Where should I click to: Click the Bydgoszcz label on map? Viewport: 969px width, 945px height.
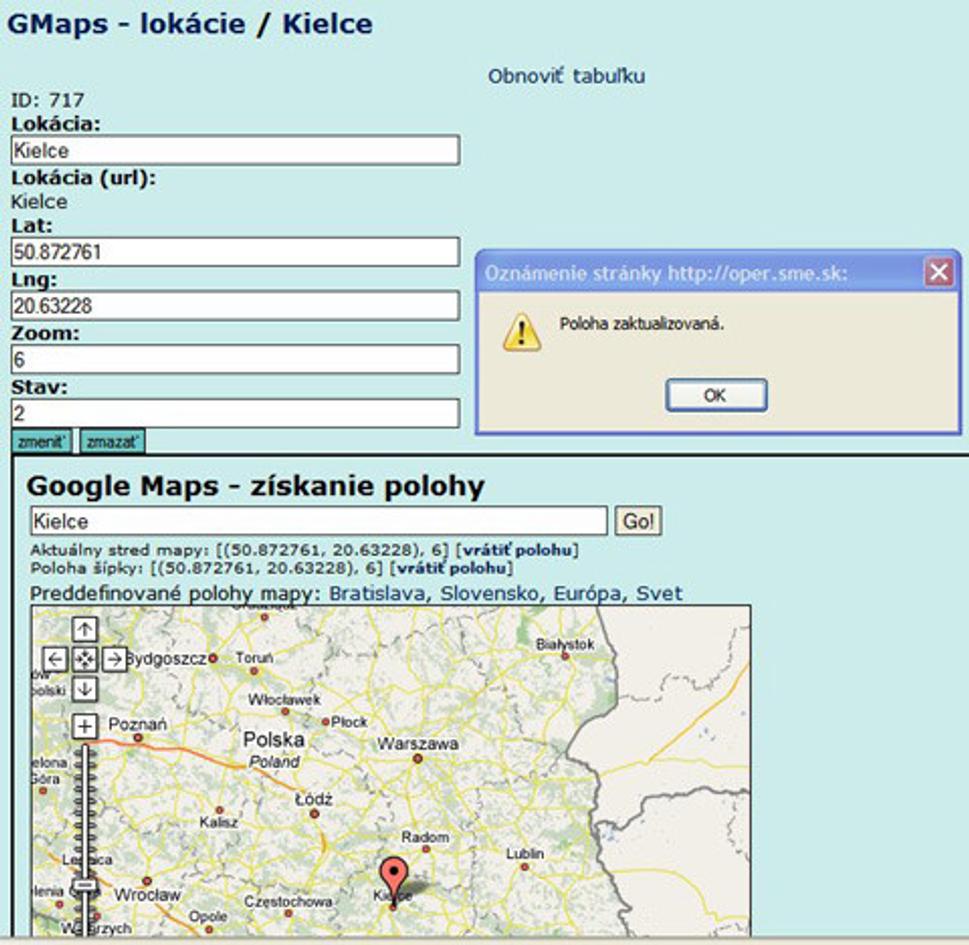(x=166, y=659)
